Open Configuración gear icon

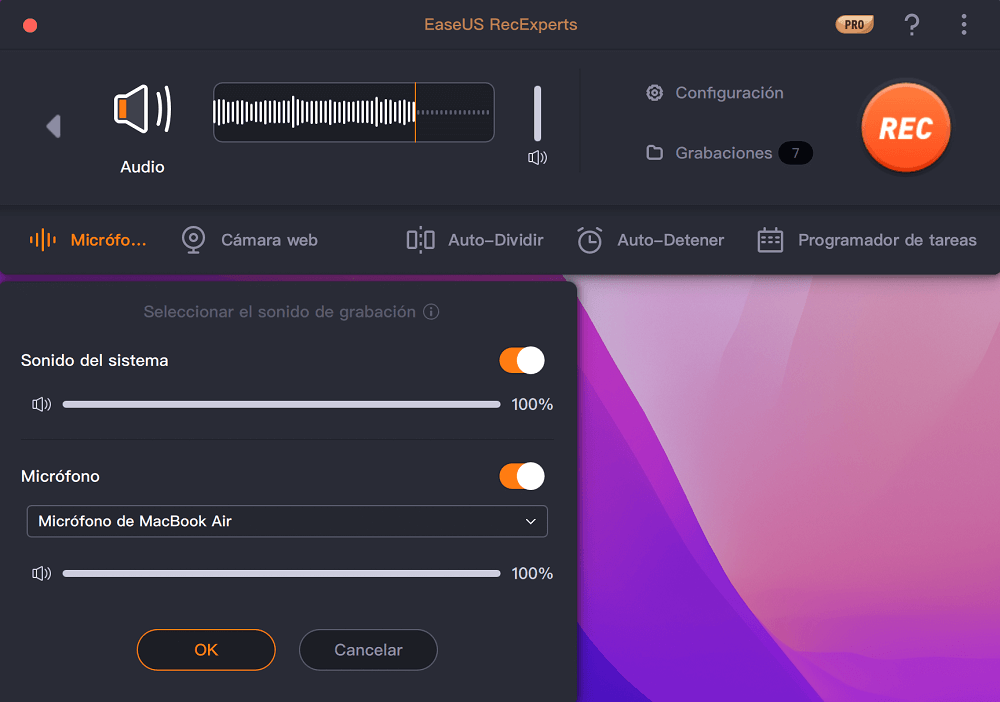pyautogui.click(x=654, y=93)
